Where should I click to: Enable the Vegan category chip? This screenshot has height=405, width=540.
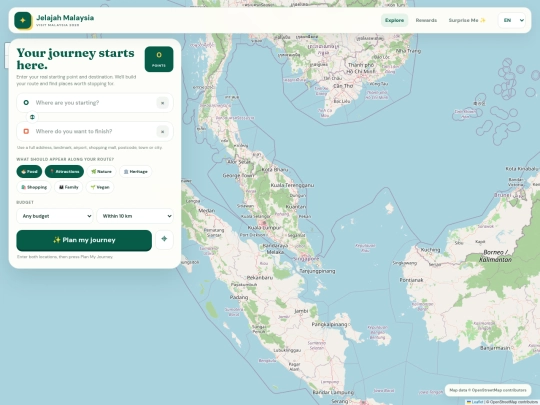coord(100,187)
